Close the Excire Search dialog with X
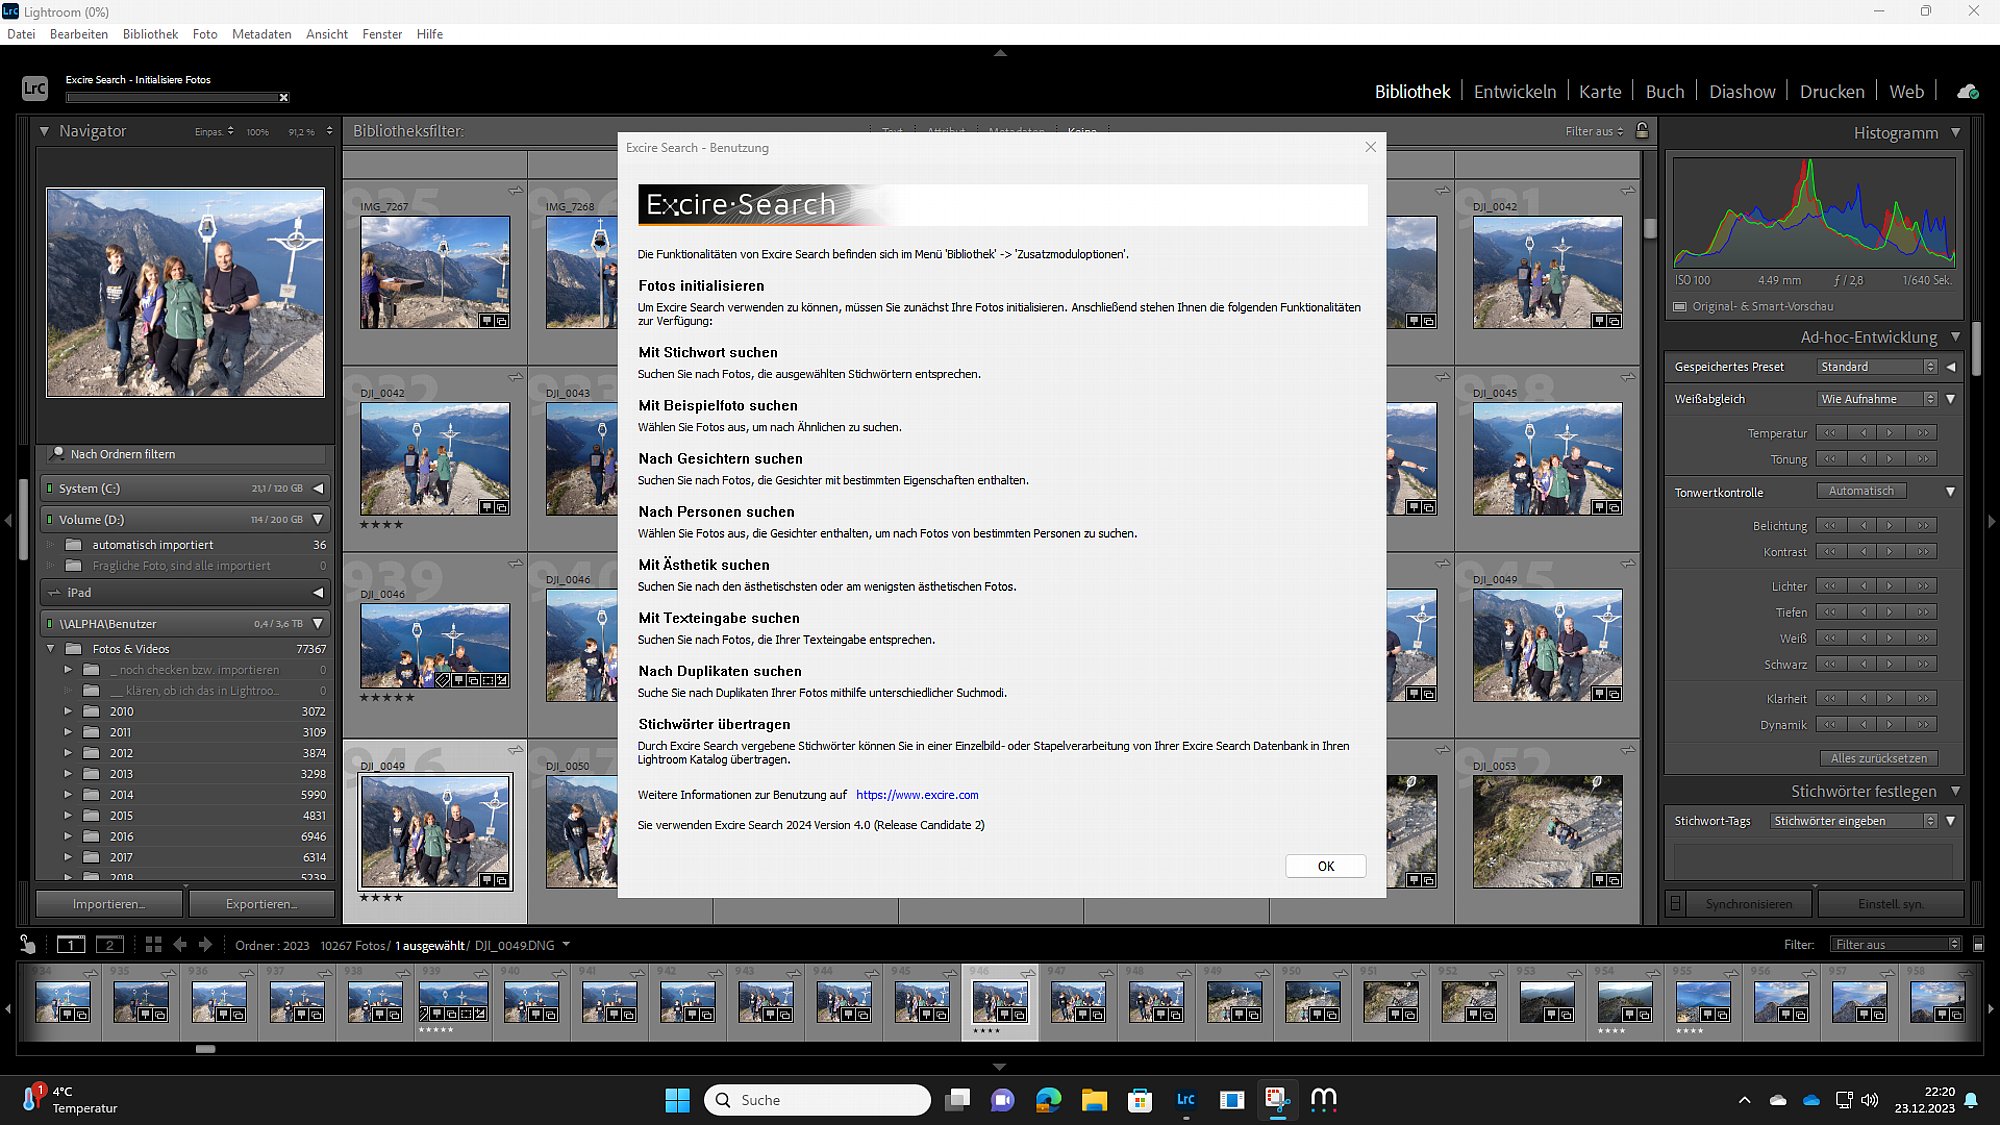2000x1125 pixels. pos(1370,147)
